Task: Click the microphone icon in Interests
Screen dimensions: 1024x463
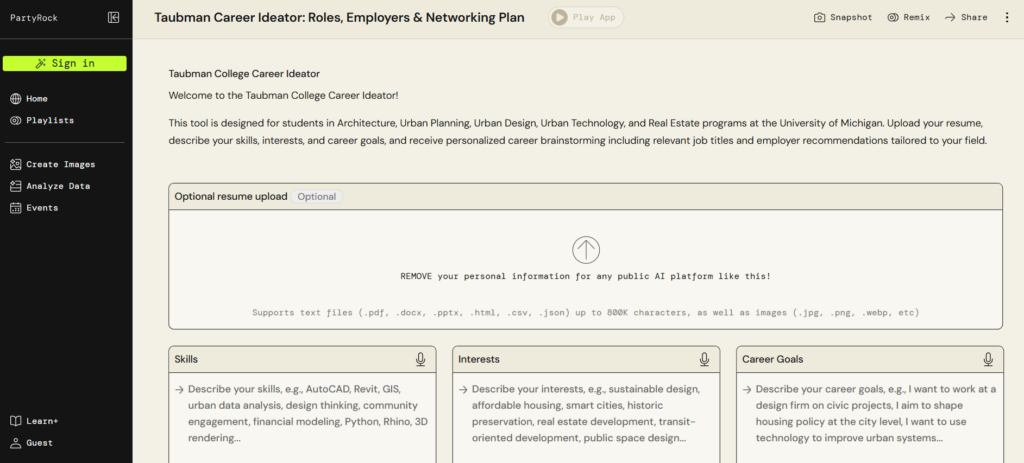Action: (x=705, y=359)
